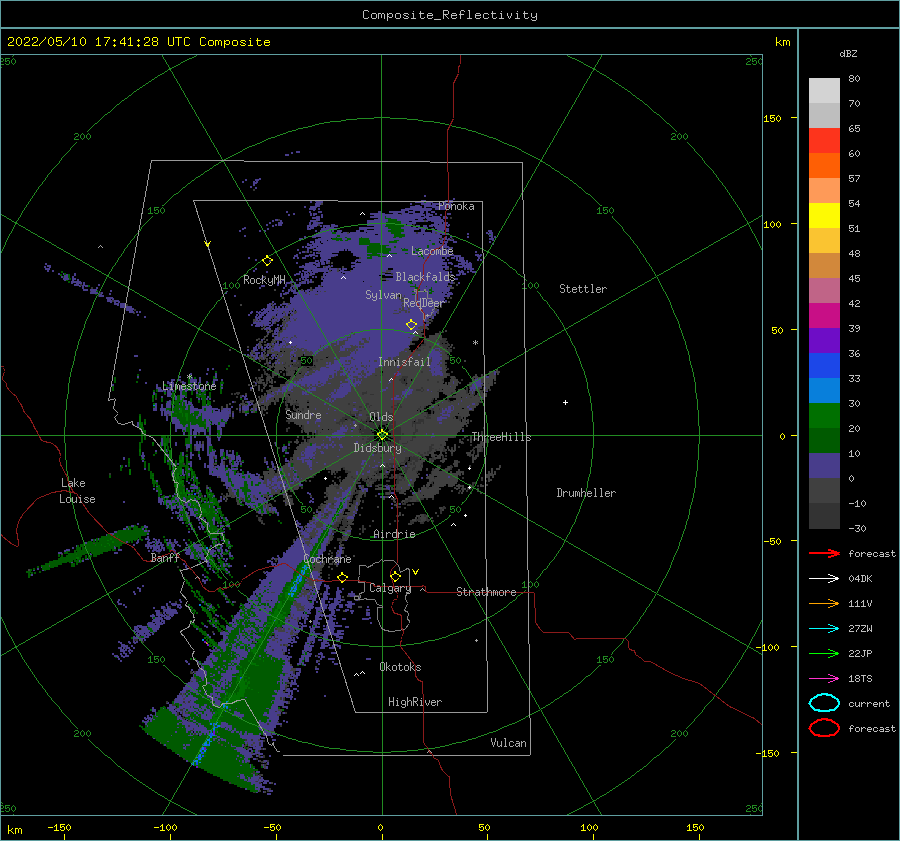Click the Sundre town label
Screen dimensions: 900x841
coord(304,414)
